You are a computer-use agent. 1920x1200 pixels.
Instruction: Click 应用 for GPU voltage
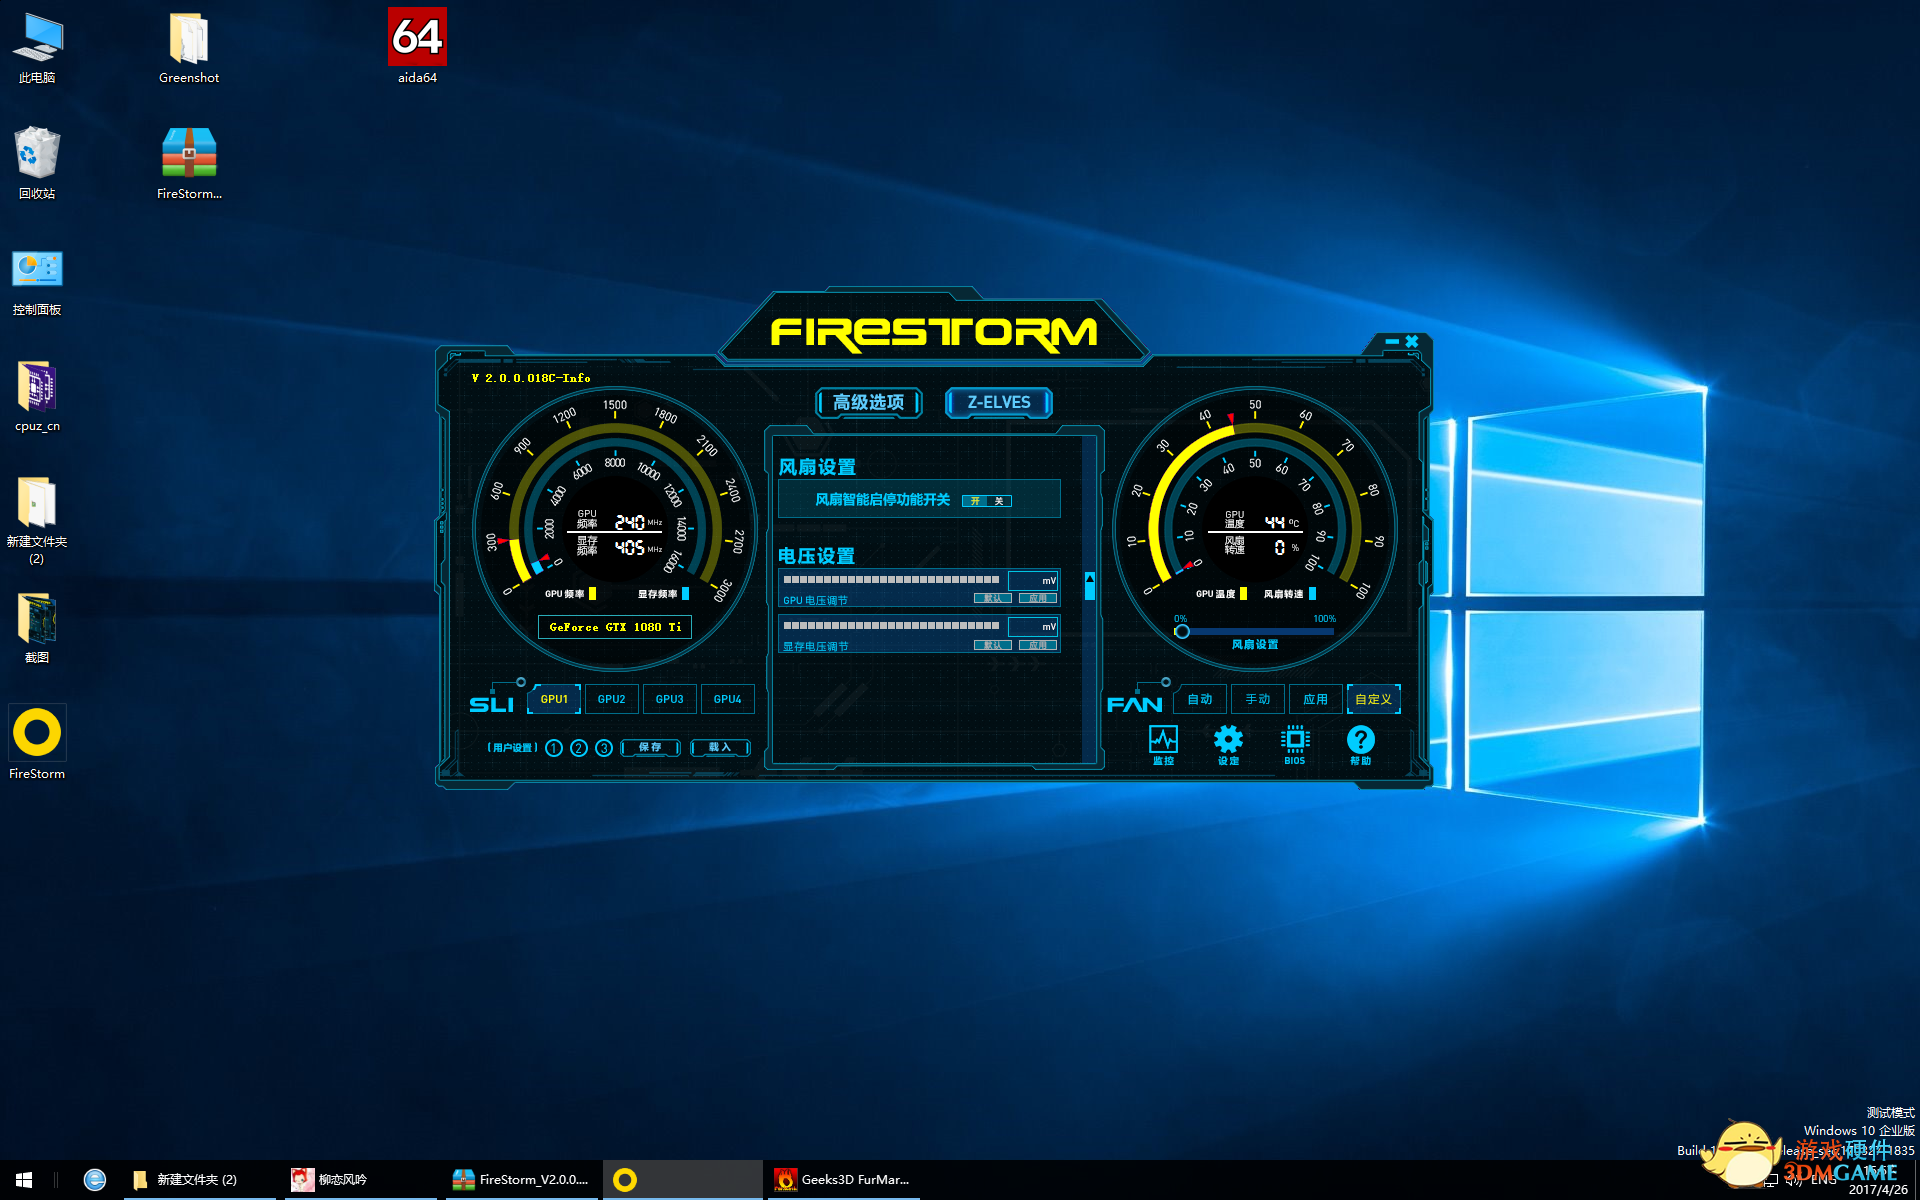coord(1038,598)
